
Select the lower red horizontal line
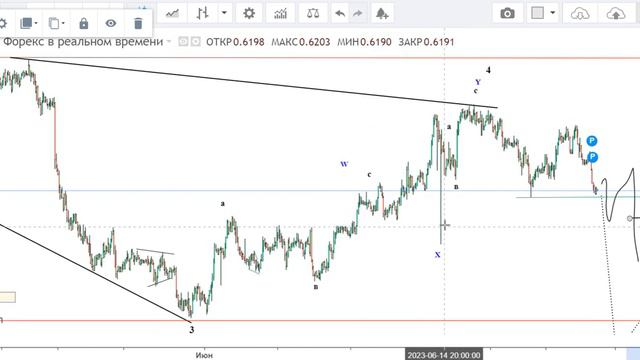click(320, 321)
